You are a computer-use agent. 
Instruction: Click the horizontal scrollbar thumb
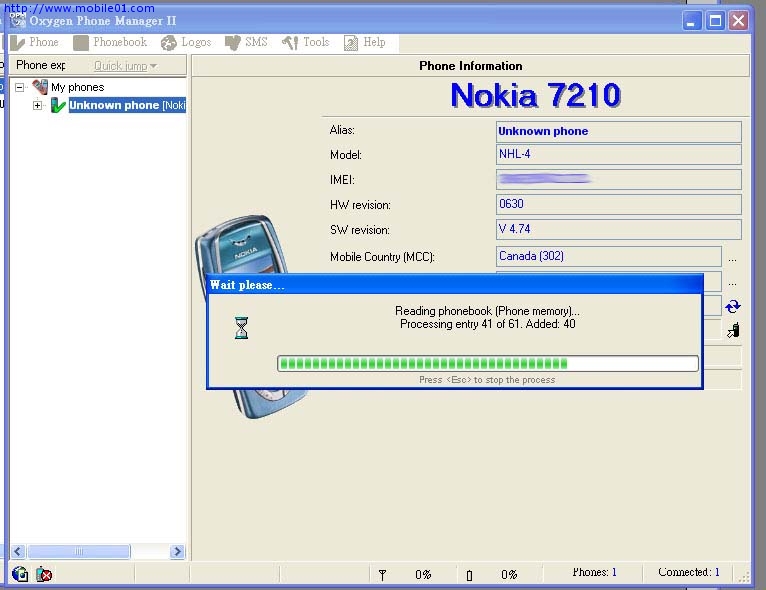point(79,552)
